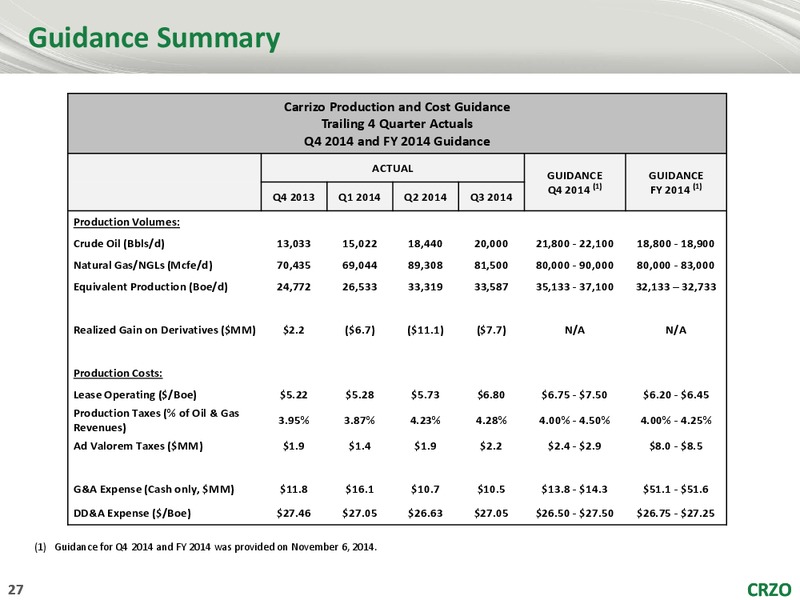Select guidance range $26.75 - $27.25
800x600 pixels.
pyautogui.click(x=676, y=513)
